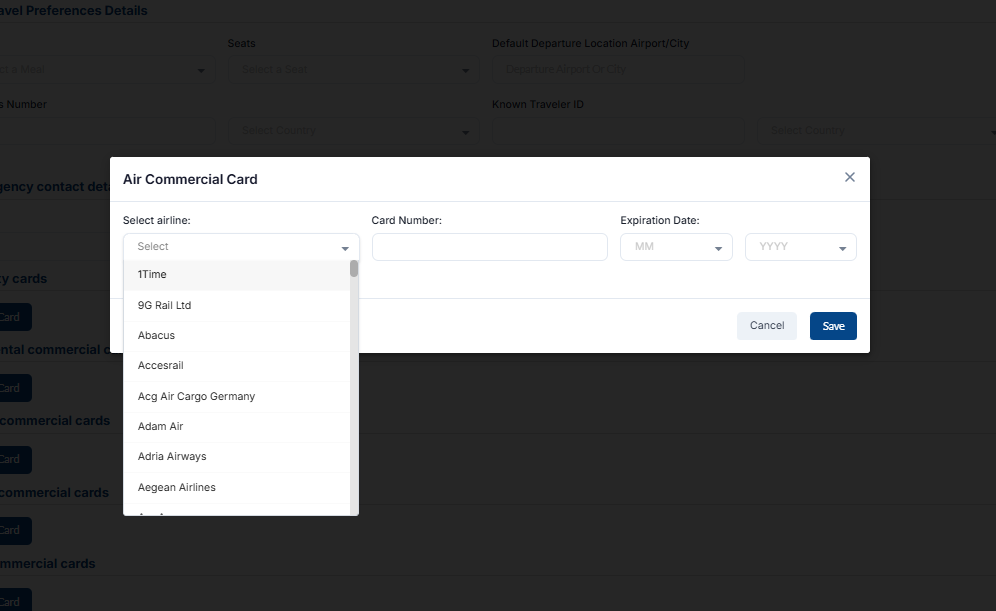Select 9G Rail Ltd option
This screenshot has height=611, width=996.
pyautogui.click(x=236, y=306)
